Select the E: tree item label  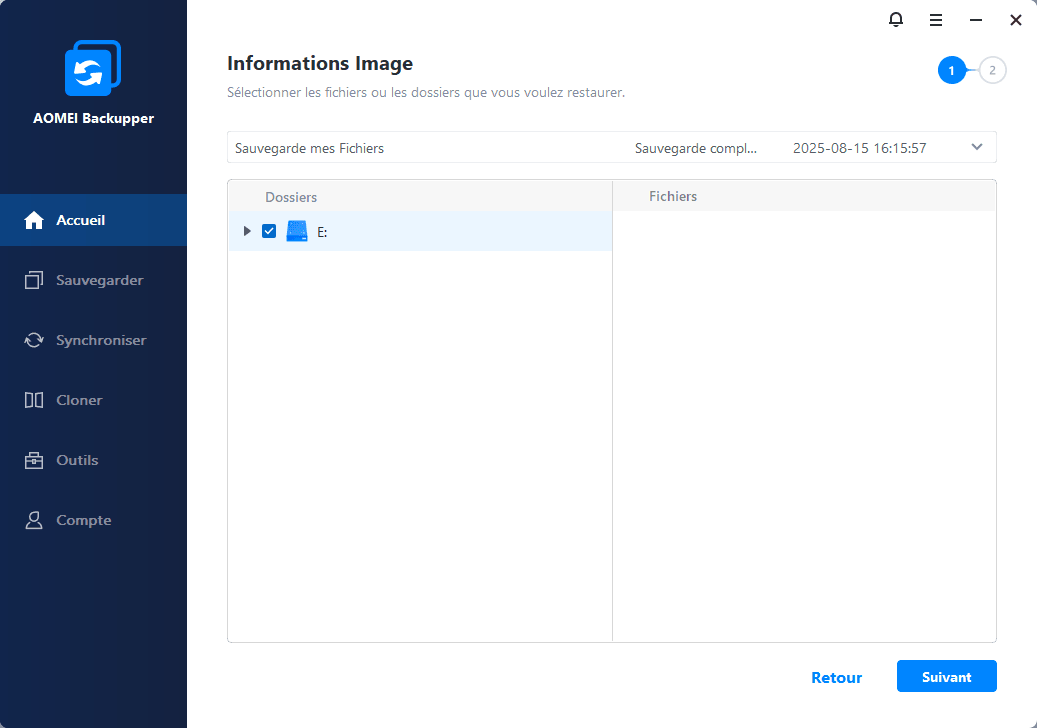(322, 232)
